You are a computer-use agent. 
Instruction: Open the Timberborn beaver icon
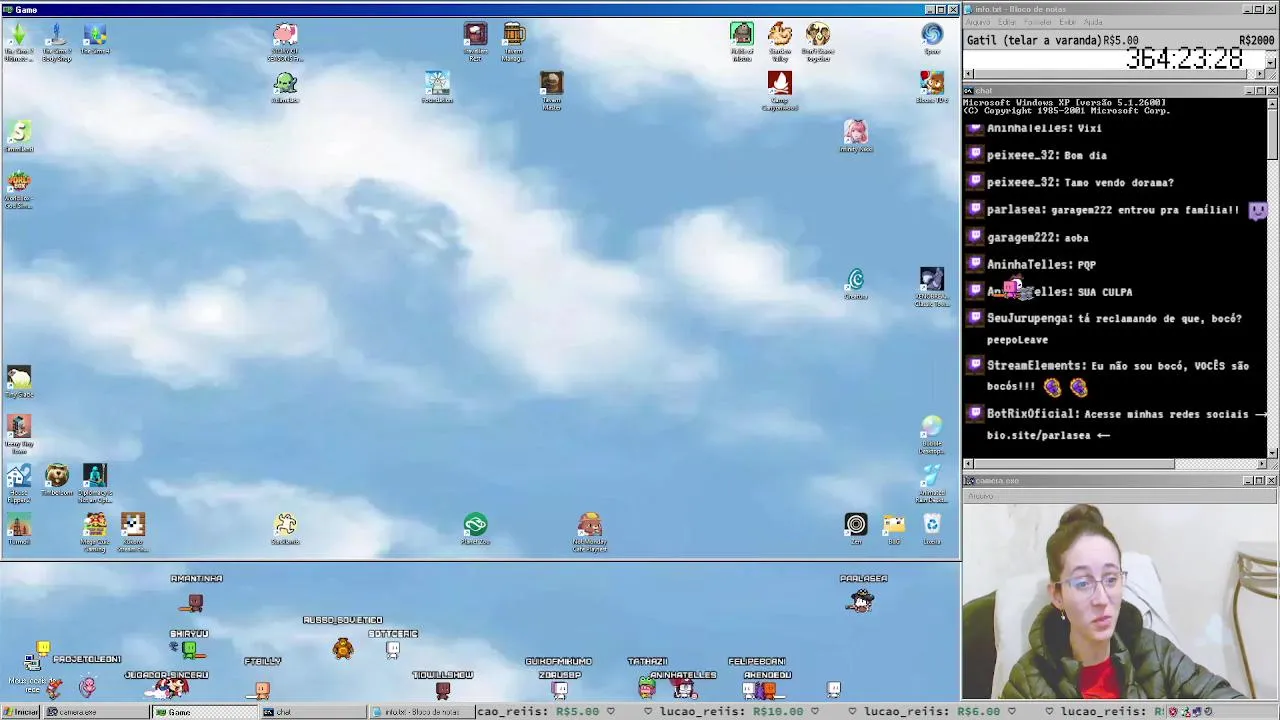pyautogui.click(x=57, y=479)
